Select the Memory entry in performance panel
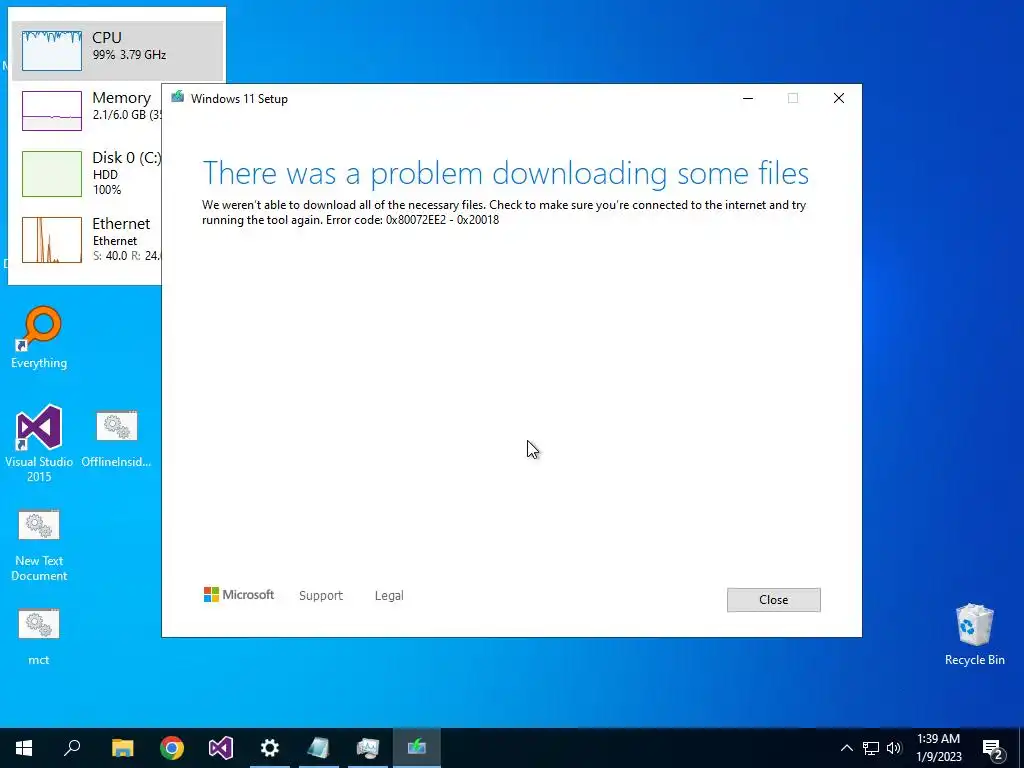 click(x=87, y=110)
